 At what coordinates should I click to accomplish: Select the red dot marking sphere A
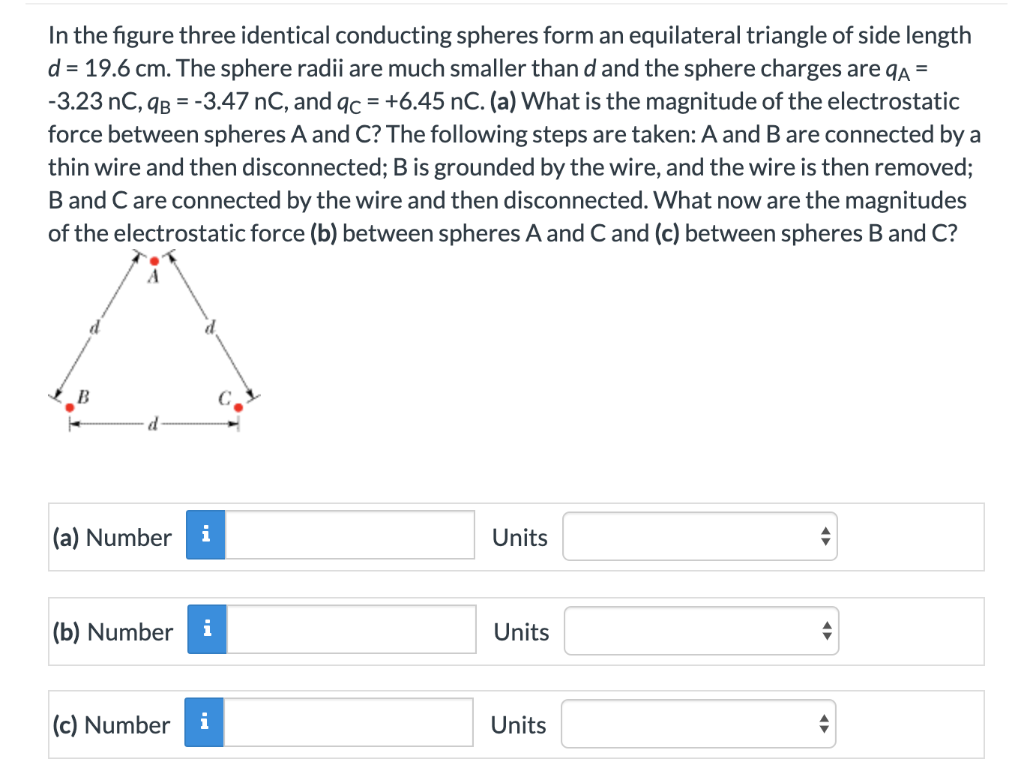coord(155,259)
